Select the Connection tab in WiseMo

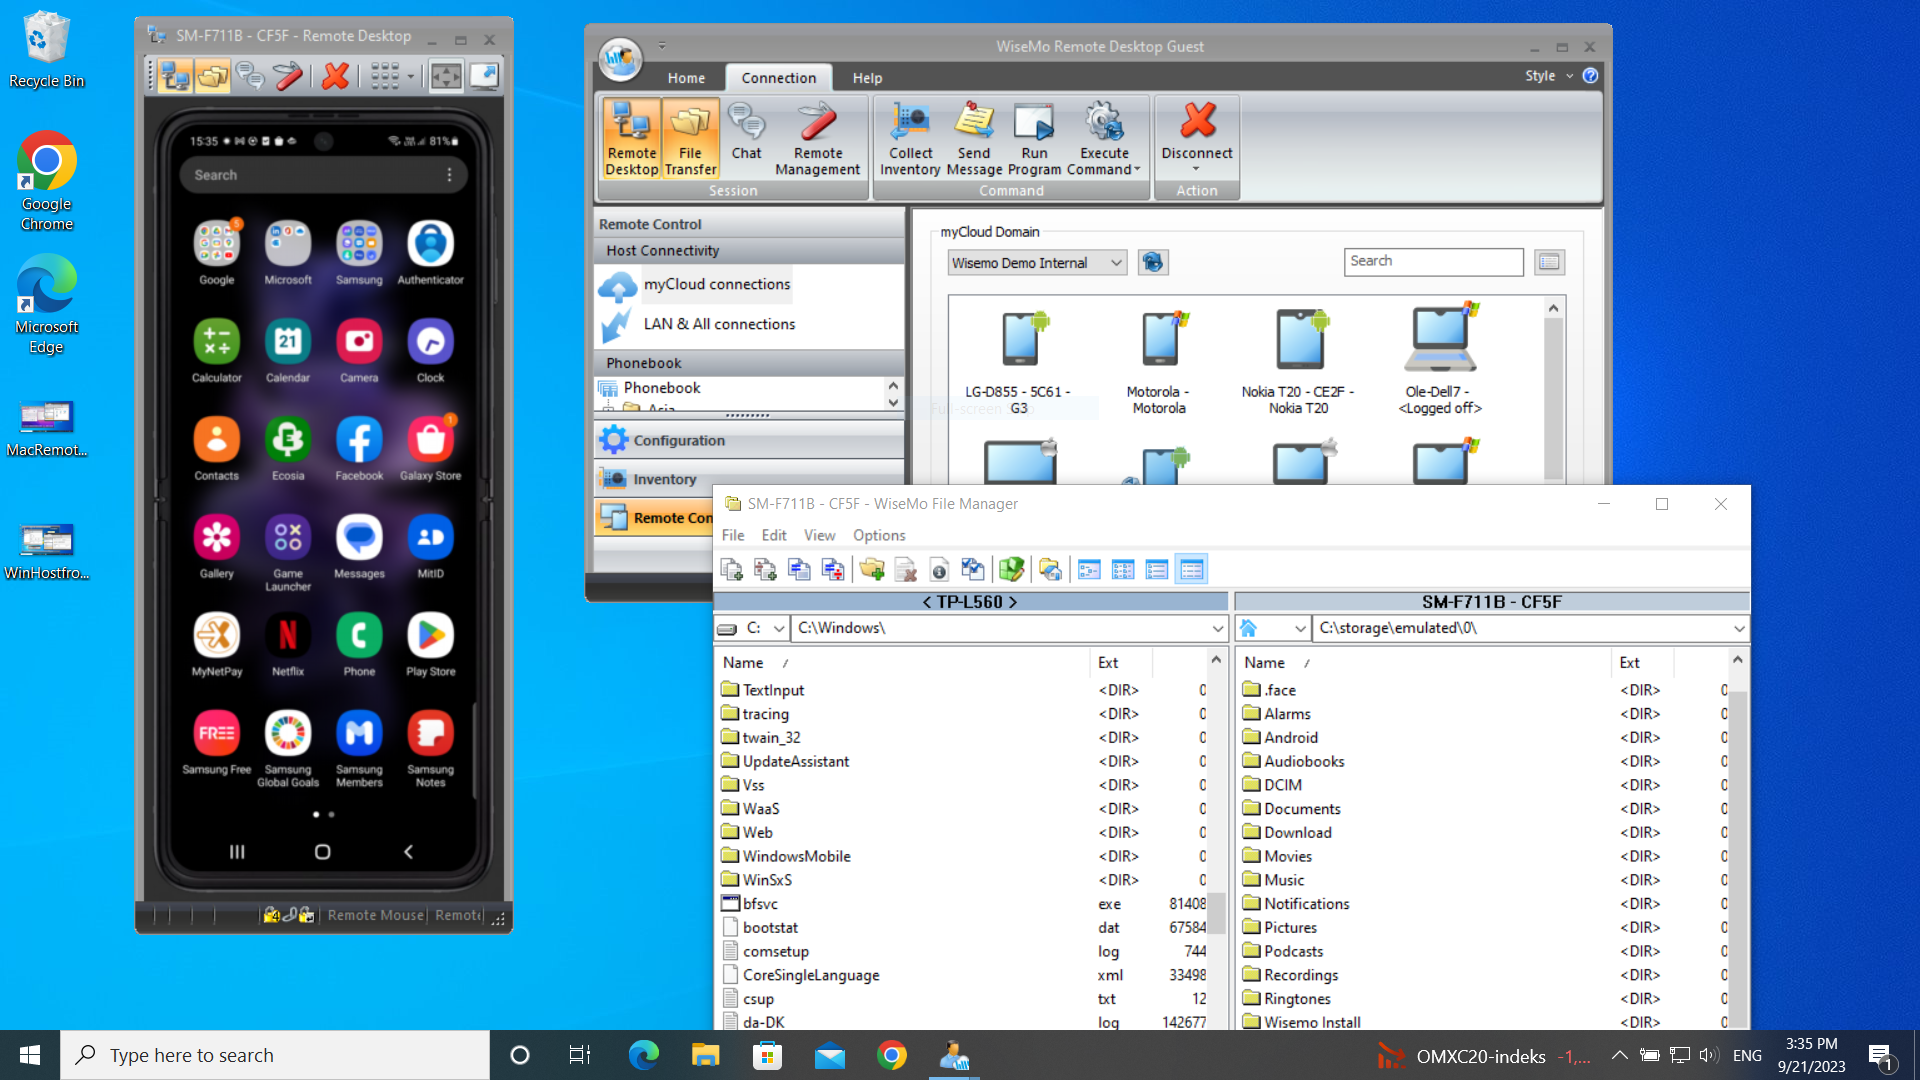(779, 76)
